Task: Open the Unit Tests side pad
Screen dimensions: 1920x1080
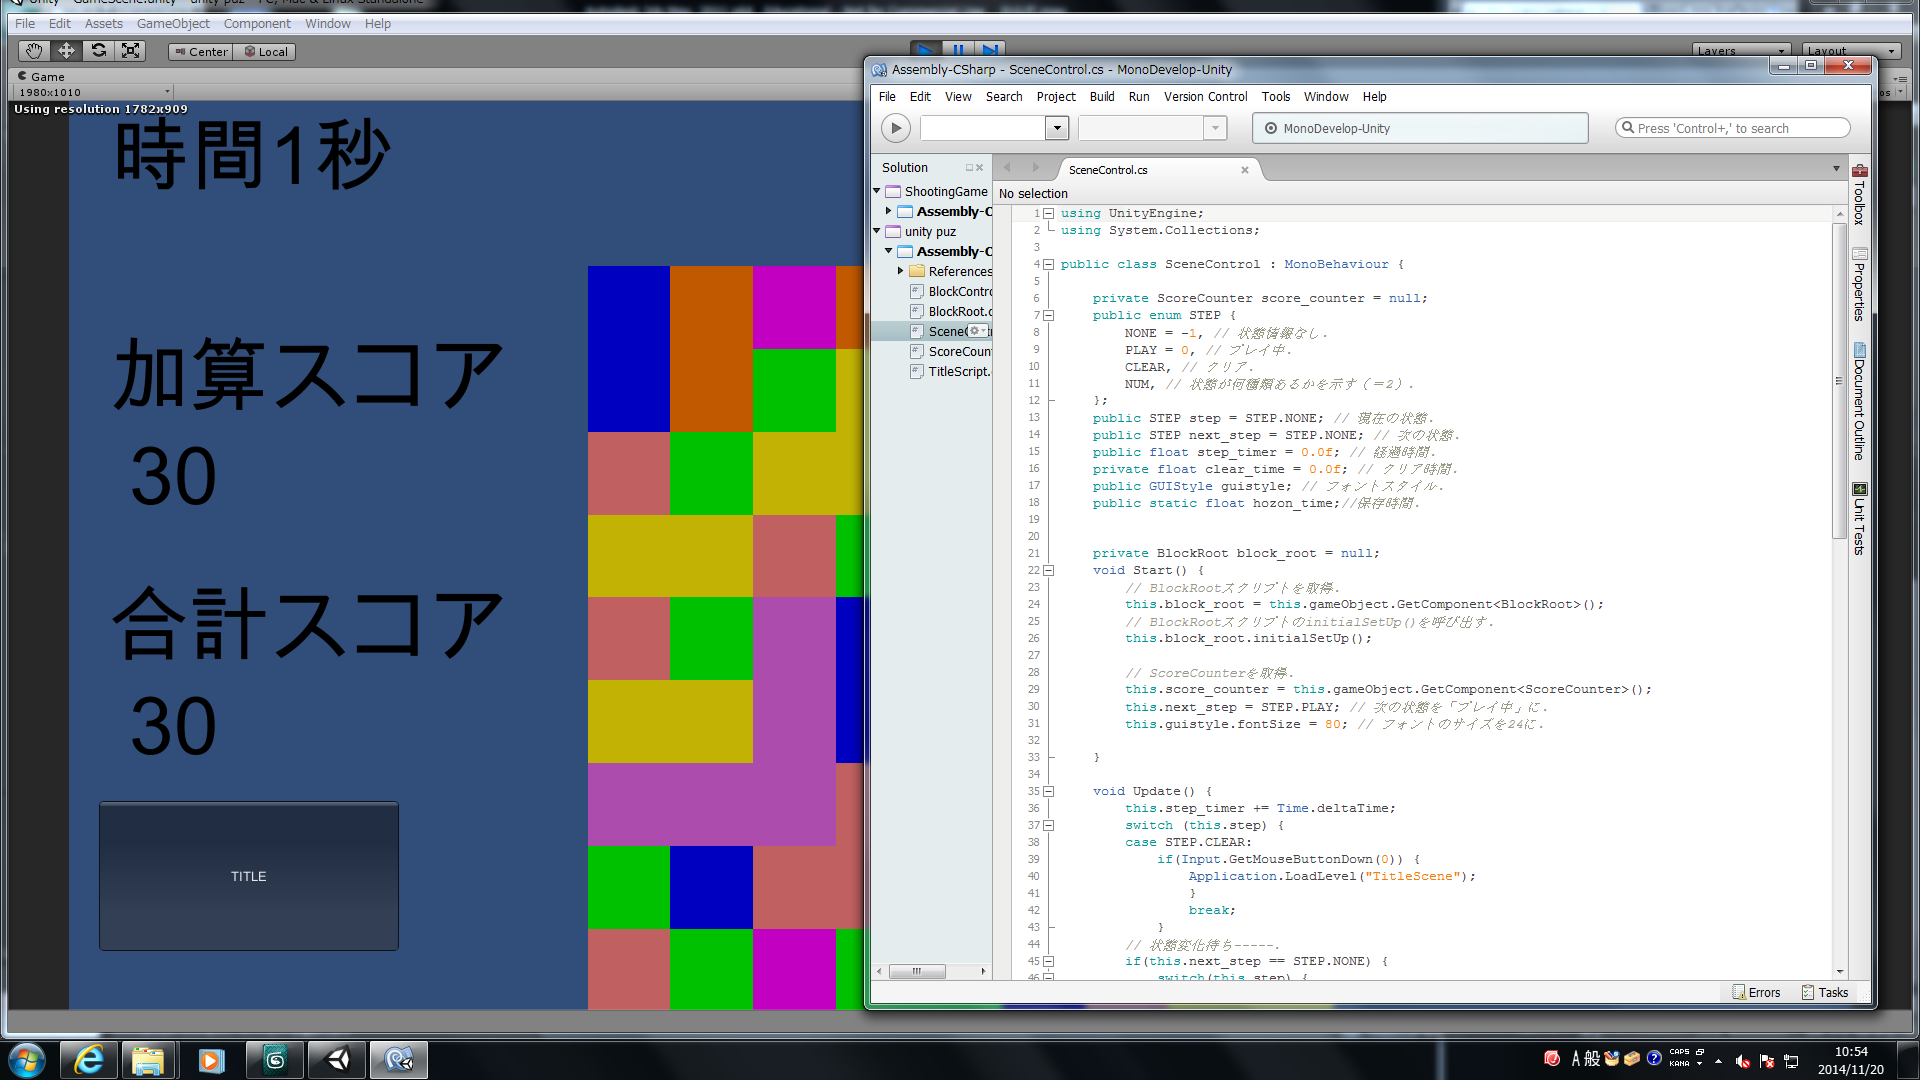Action: point(1859,519)
